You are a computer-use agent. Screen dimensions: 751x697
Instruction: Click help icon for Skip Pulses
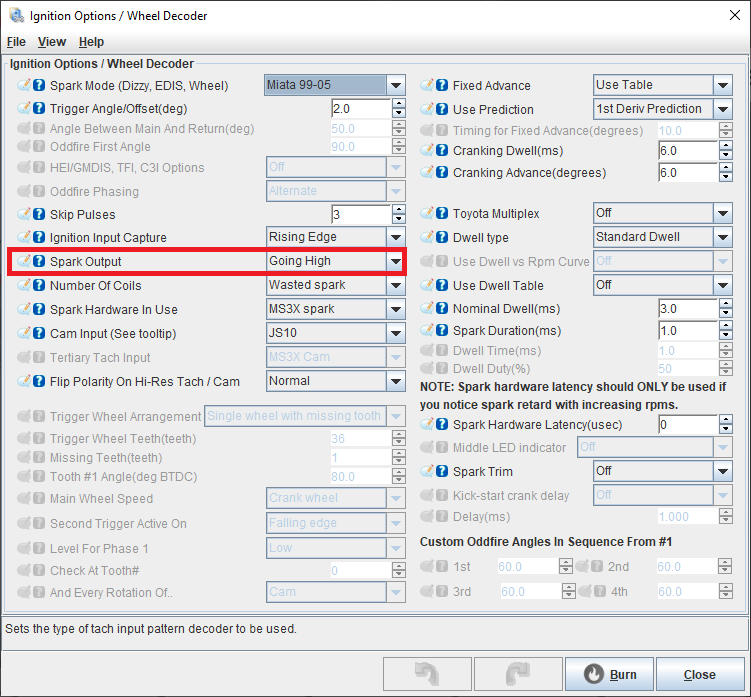pyautogui.click(x=39, y=214)
